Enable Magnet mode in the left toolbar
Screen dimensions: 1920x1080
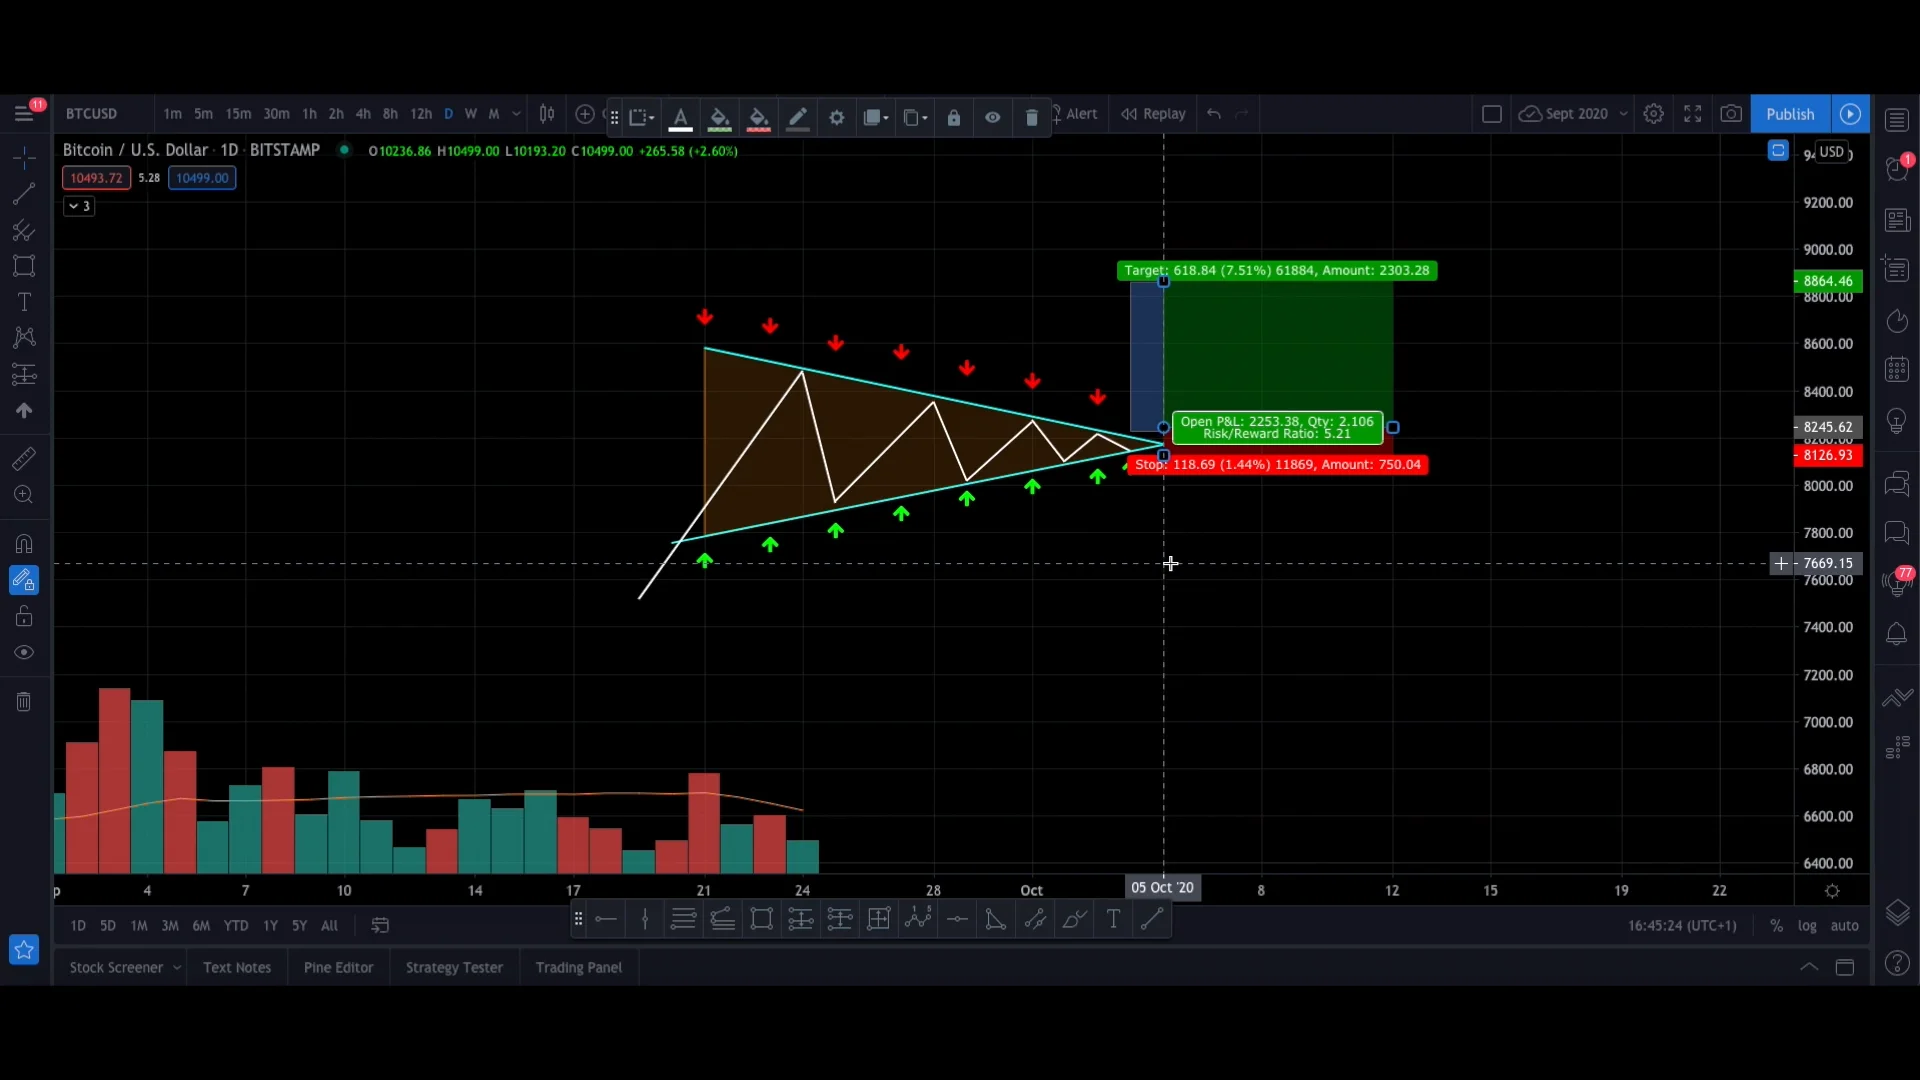[23, 543]
